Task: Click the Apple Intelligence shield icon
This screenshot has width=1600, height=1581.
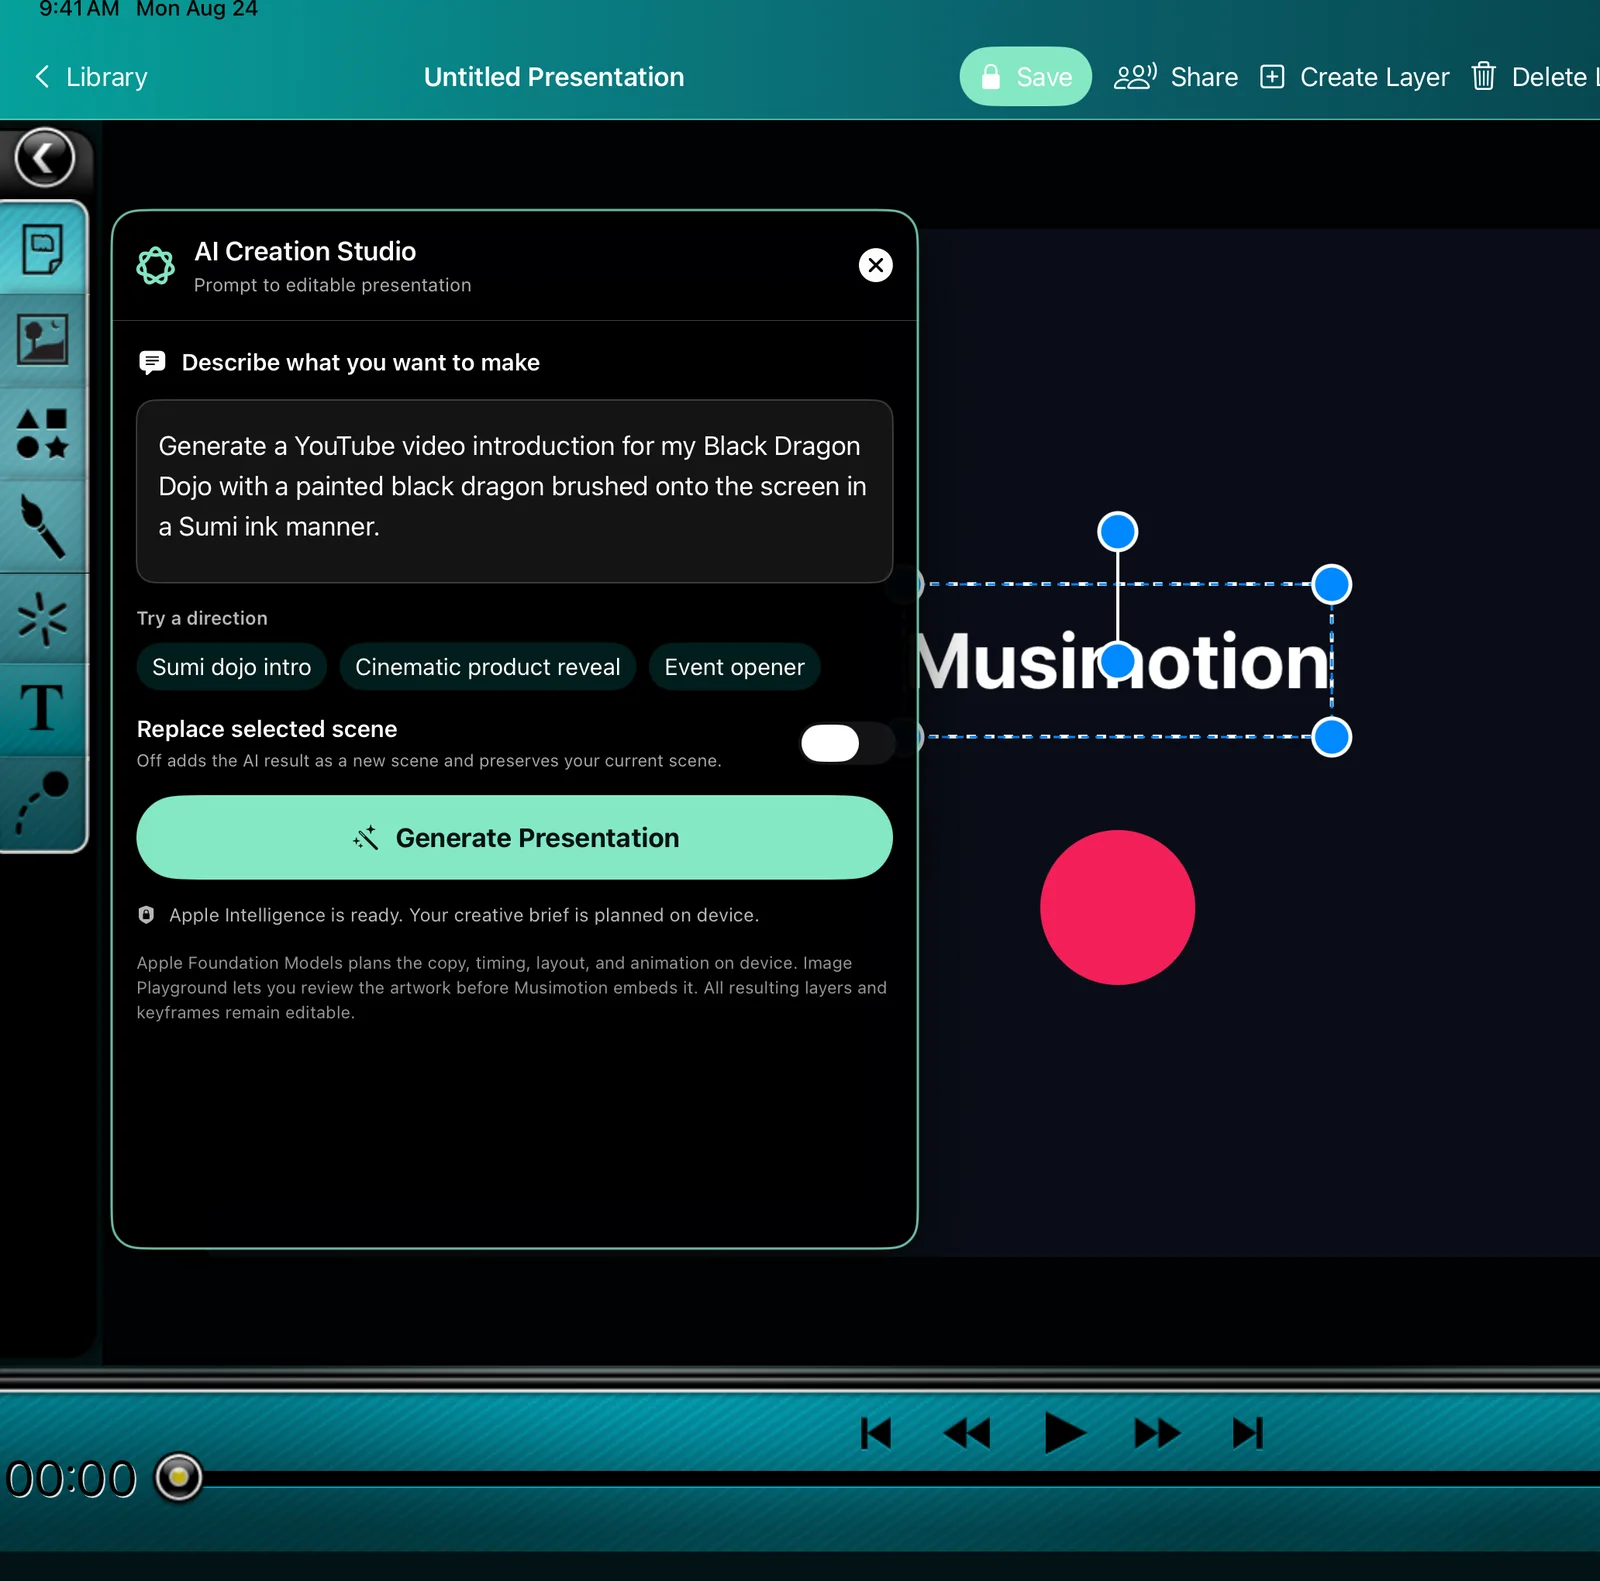Action: 146,914
